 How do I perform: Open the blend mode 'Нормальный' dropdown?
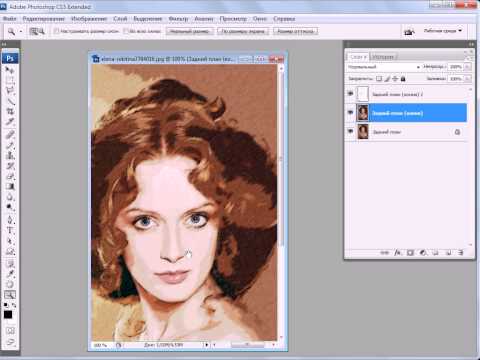[x=383, y=67]
